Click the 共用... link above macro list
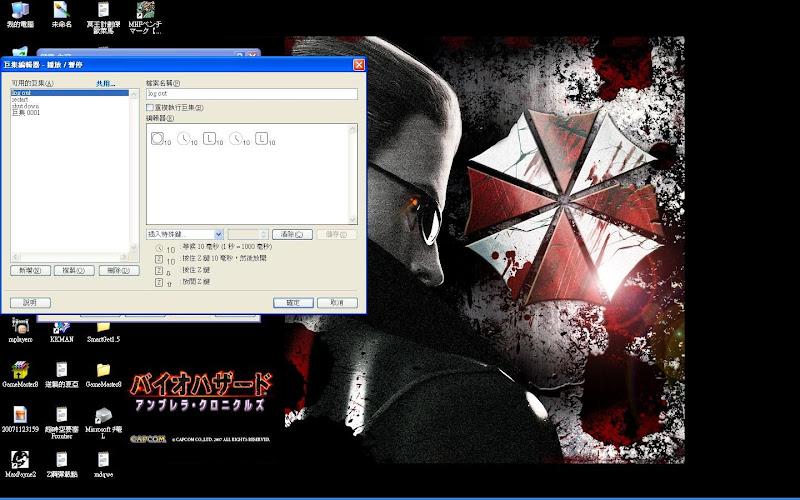 click(x=106, y=84)
